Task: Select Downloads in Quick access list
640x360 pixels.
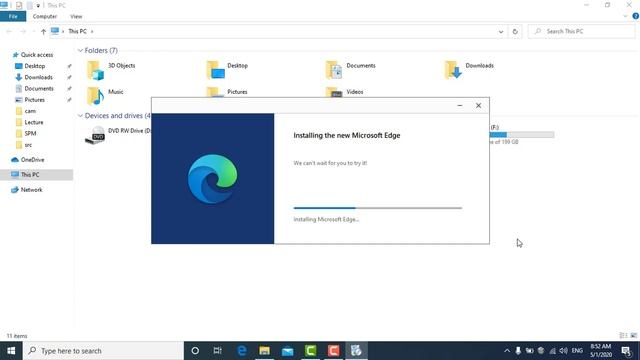Action: click(x=38, y=77)
